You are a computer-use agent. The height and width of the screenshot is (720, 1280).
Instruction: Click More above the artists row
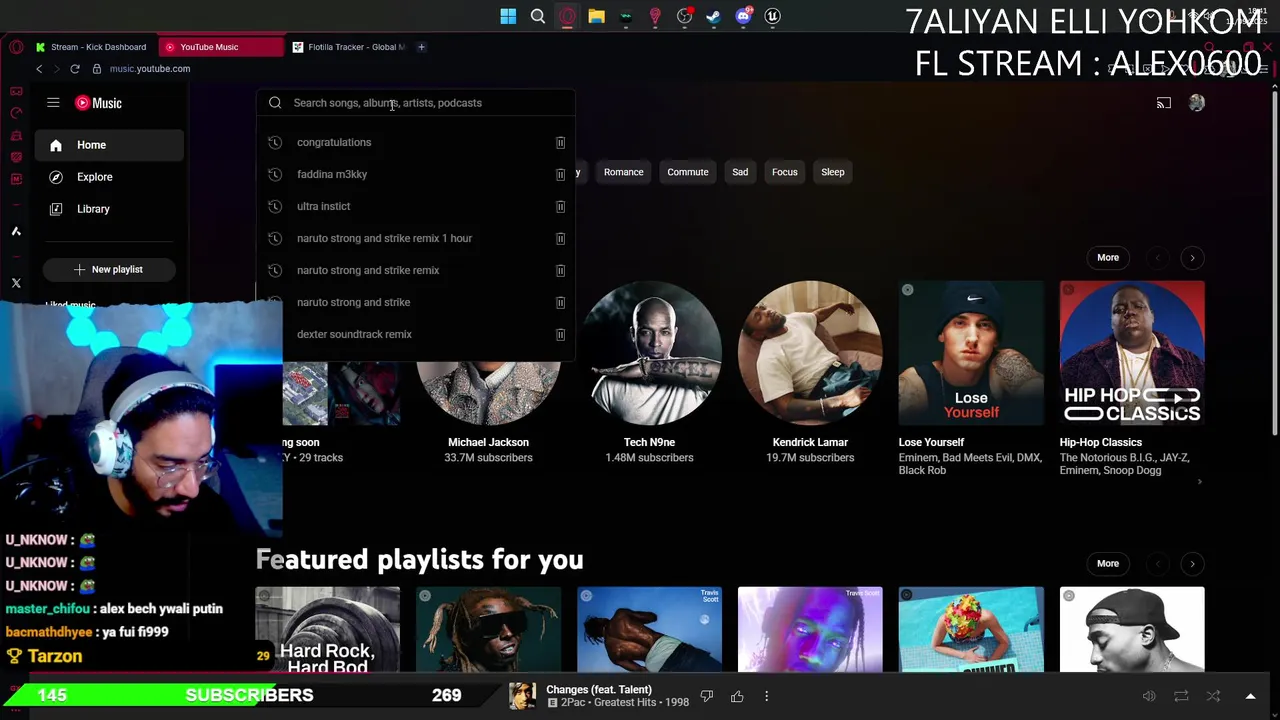[1108, 258]
